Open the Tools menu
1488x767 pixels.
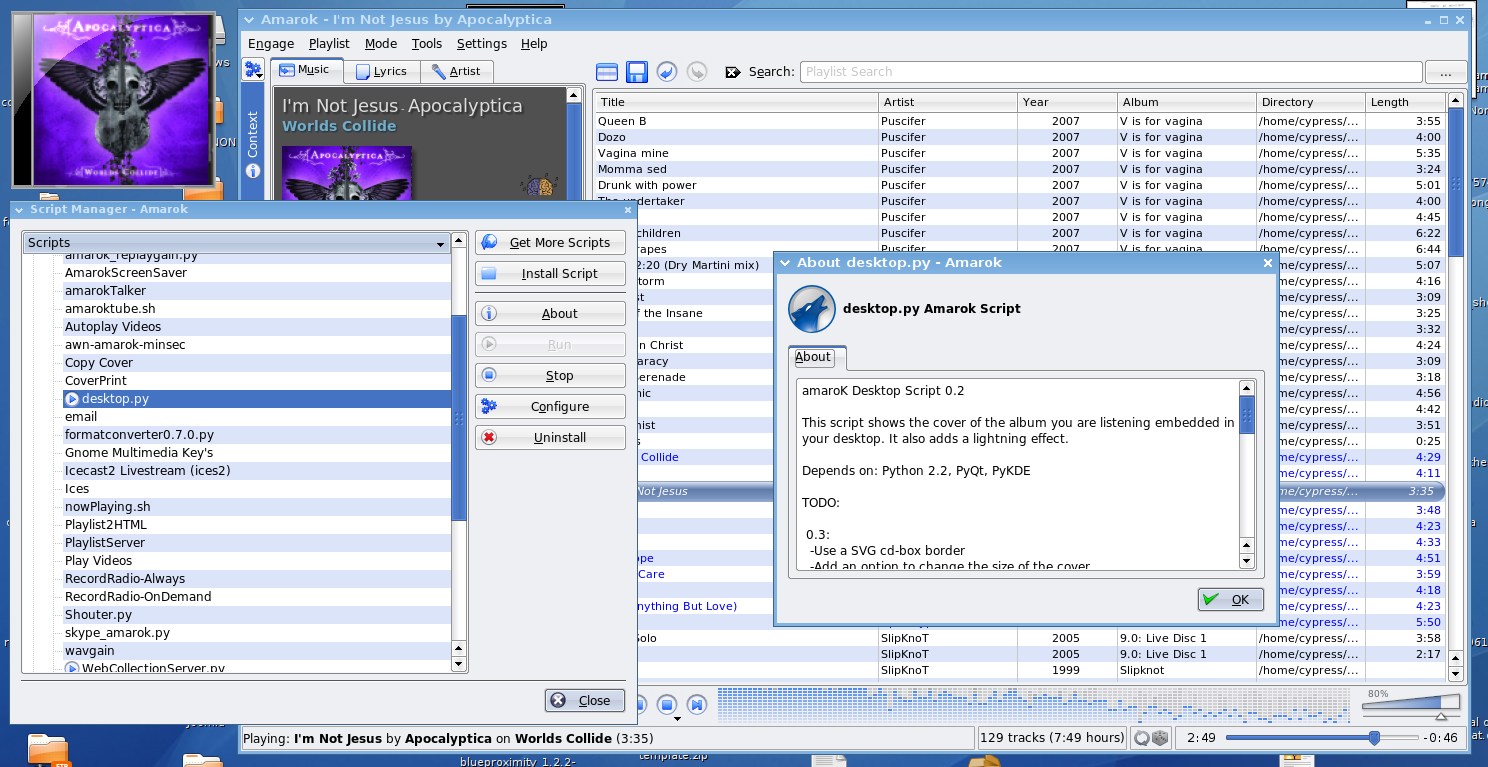pos(427,44)
